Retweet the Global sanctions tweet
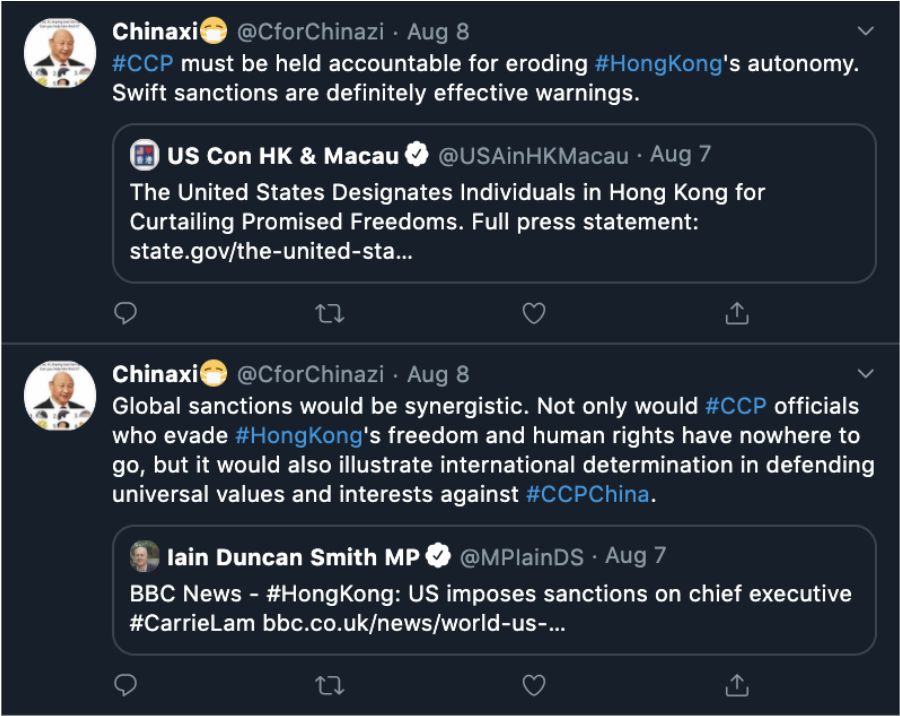Image resolution: width=900 pixels, height=716 pixels. 329,685
